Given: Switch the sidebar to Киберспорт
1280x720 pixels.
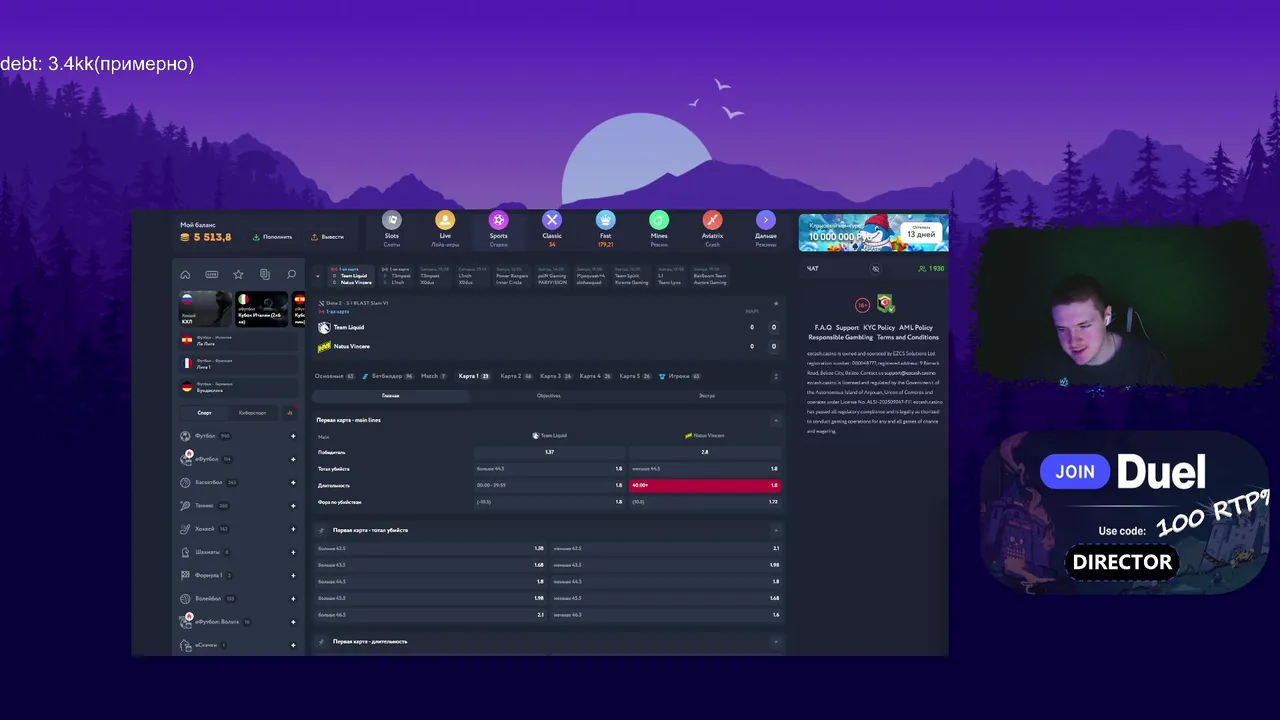Looking at the screenshot, I should click(253, 412).
